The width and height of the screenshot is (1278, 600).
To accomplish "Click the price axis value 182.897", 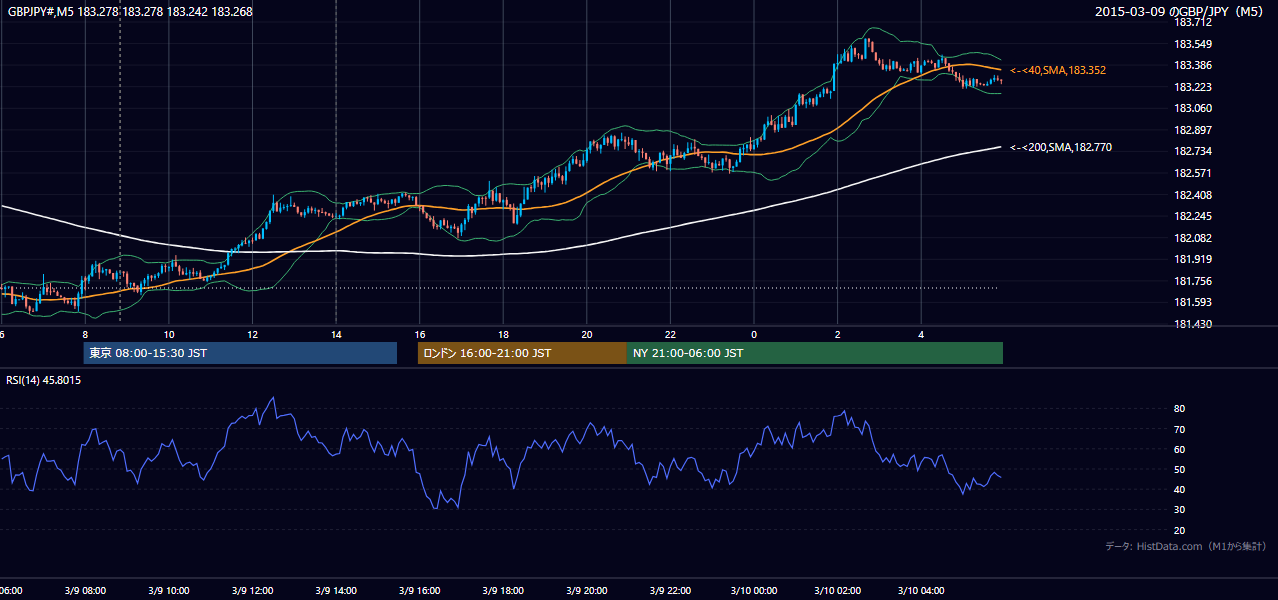I will pyautogui.click(x=1192, y=130).
